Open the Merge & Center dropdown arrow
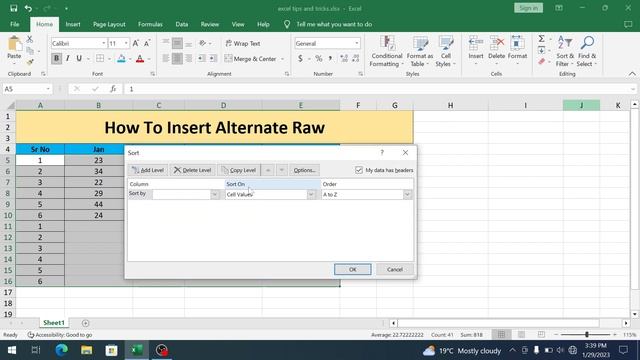The height and width of the screenshot is (360, 640). tap(282, 59)
